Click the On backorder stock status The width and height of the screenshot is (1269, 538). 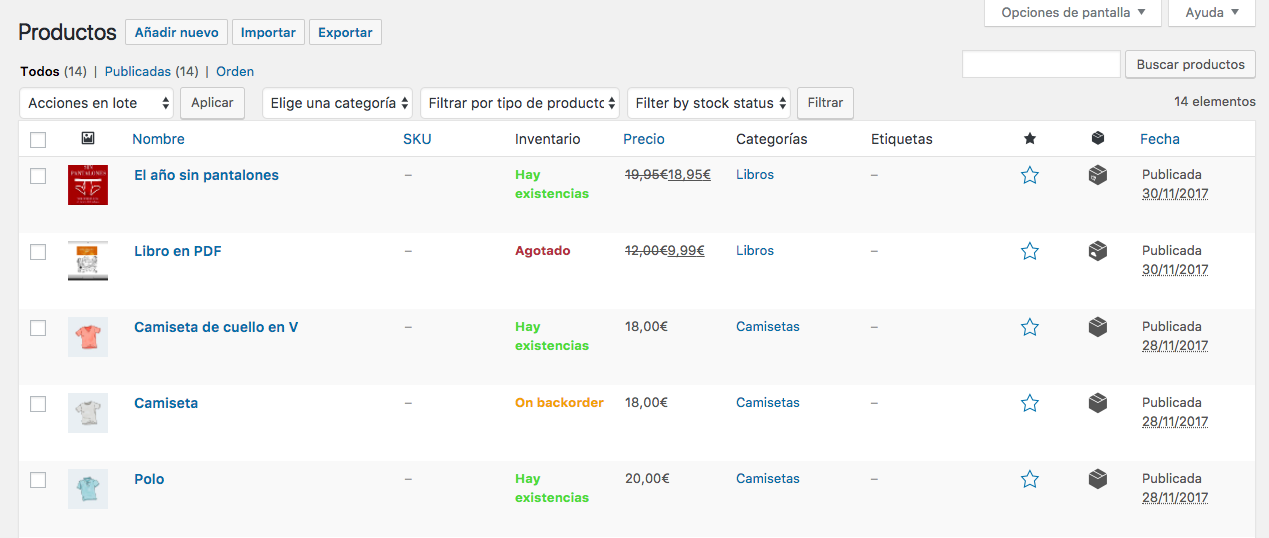tap(559, 402)
